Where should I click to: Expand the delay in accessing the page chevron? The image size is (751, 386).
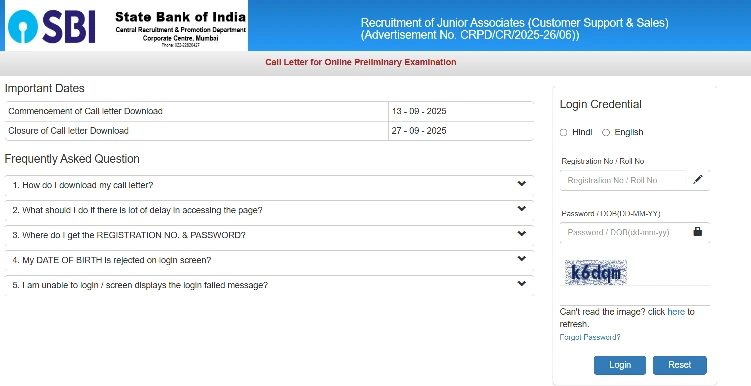(522, 209)
